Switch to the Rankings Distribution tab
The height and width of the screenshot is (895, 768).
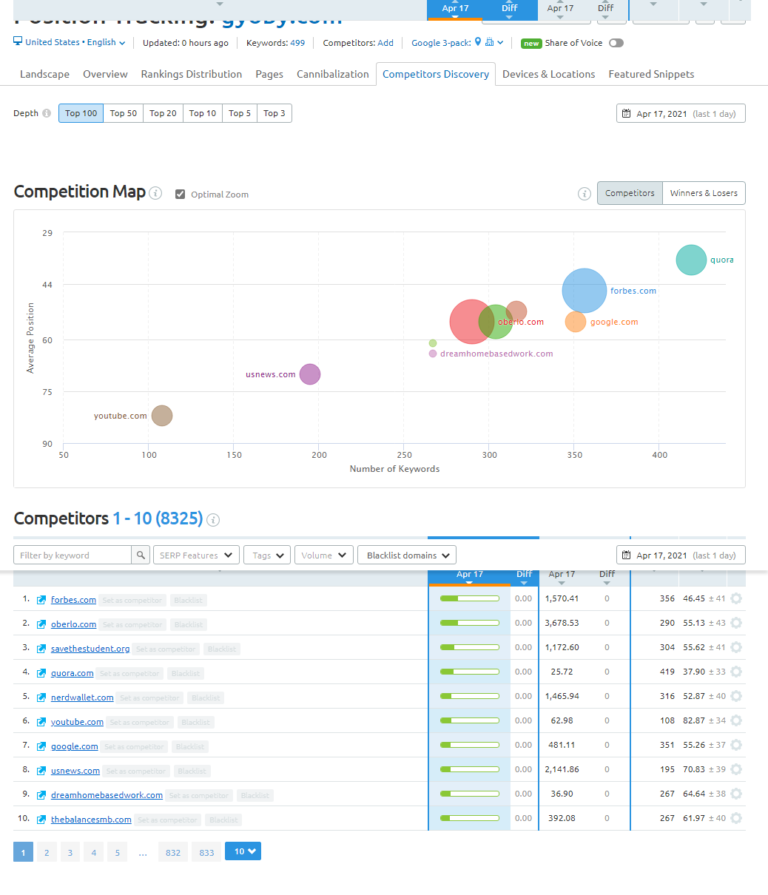coord(191,74)
